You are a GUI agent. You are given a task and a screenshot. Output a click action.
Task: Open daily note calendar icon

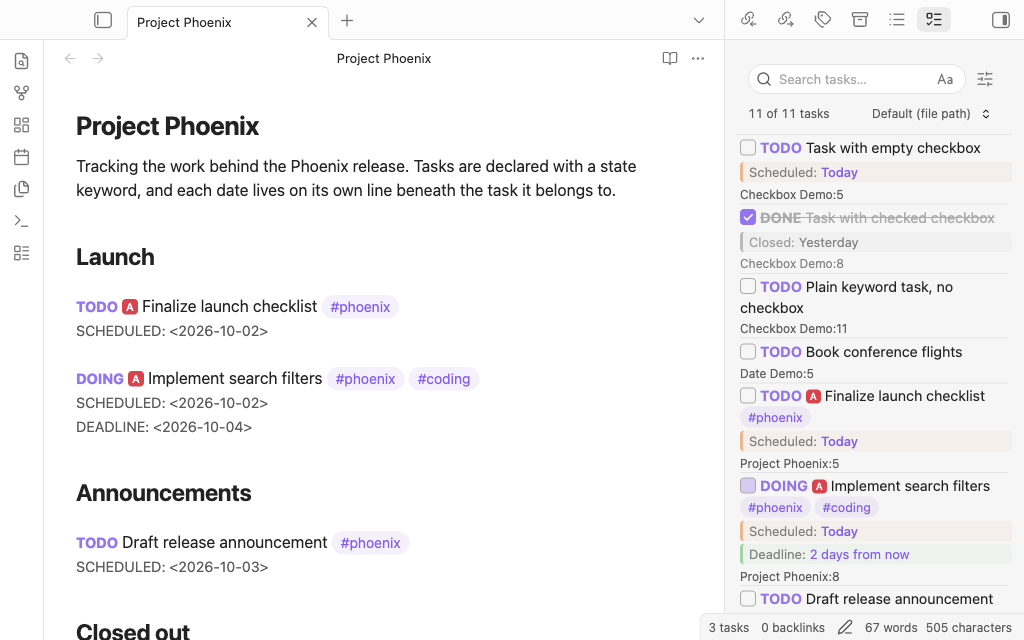(22, 157)
